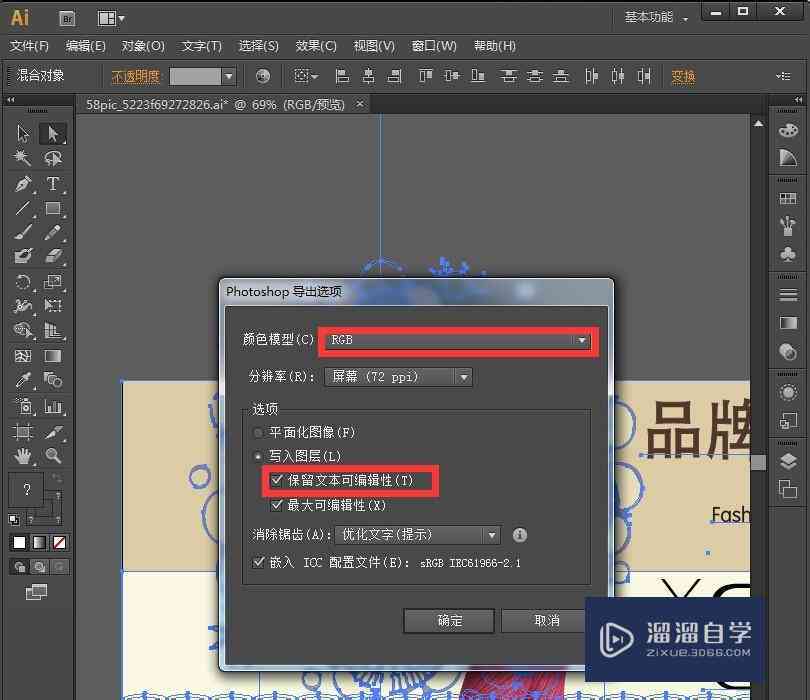This screenshot has height=700, width=810.
Task: Open the 编辑(E) menu
Action: click(85, 46)
